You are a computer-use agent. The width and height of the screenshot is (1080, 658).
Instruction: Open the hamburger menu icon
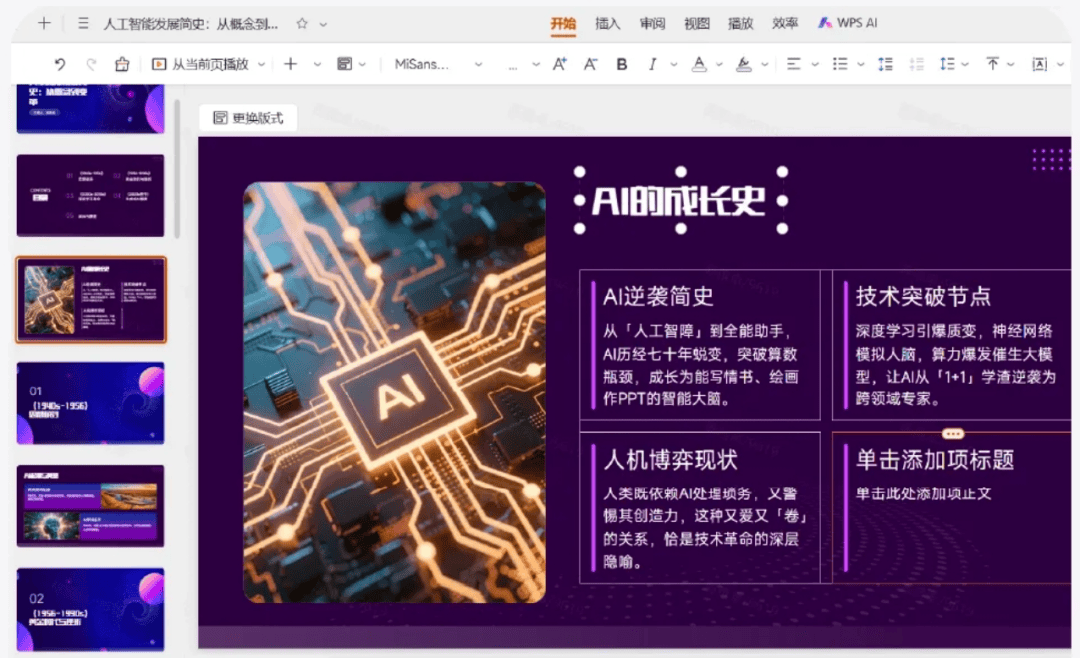pos(83,23)
